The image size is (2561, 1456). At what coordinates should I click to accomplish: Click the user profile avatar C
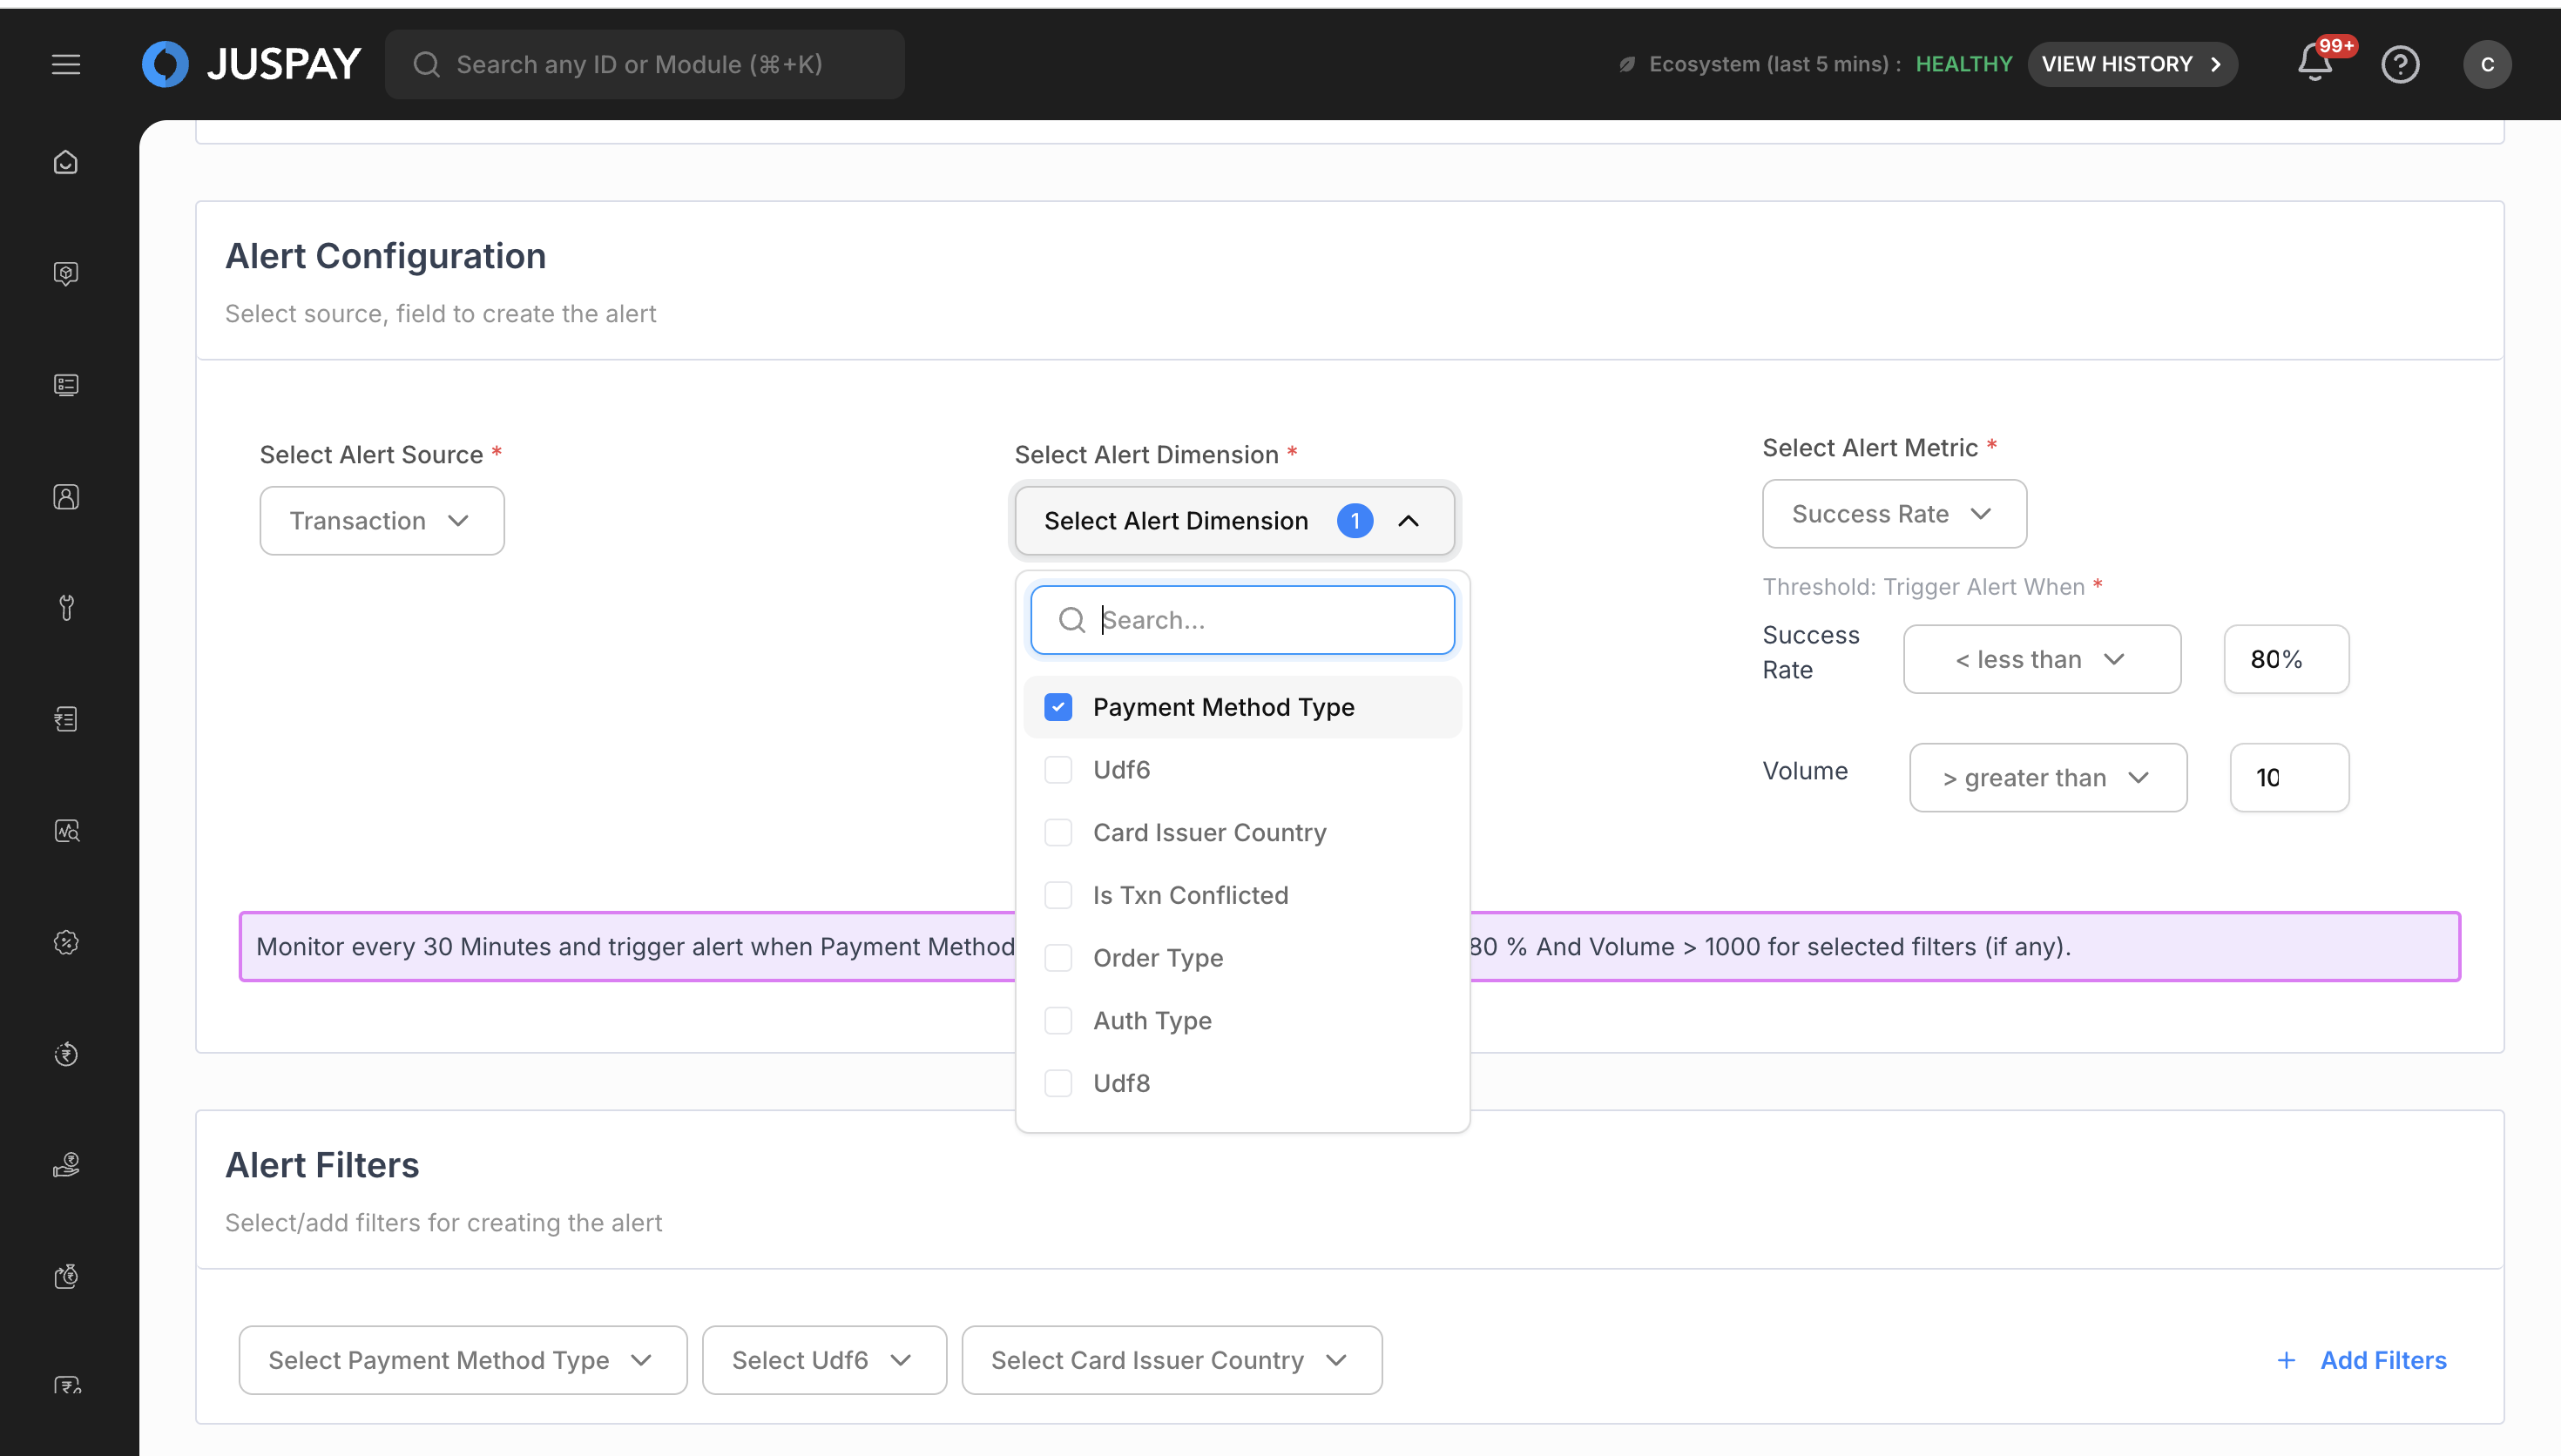pos(2487,64)
